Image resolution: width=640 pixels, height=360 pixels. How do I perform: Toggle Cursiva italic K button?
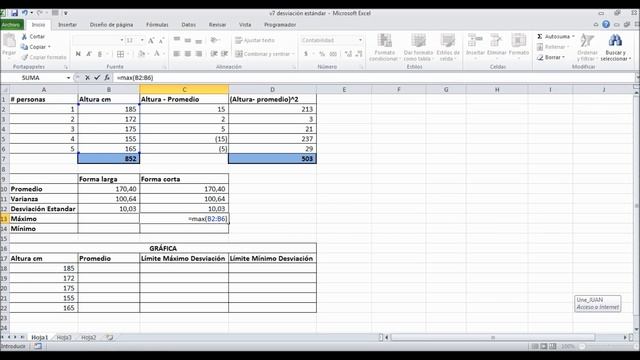89,54
